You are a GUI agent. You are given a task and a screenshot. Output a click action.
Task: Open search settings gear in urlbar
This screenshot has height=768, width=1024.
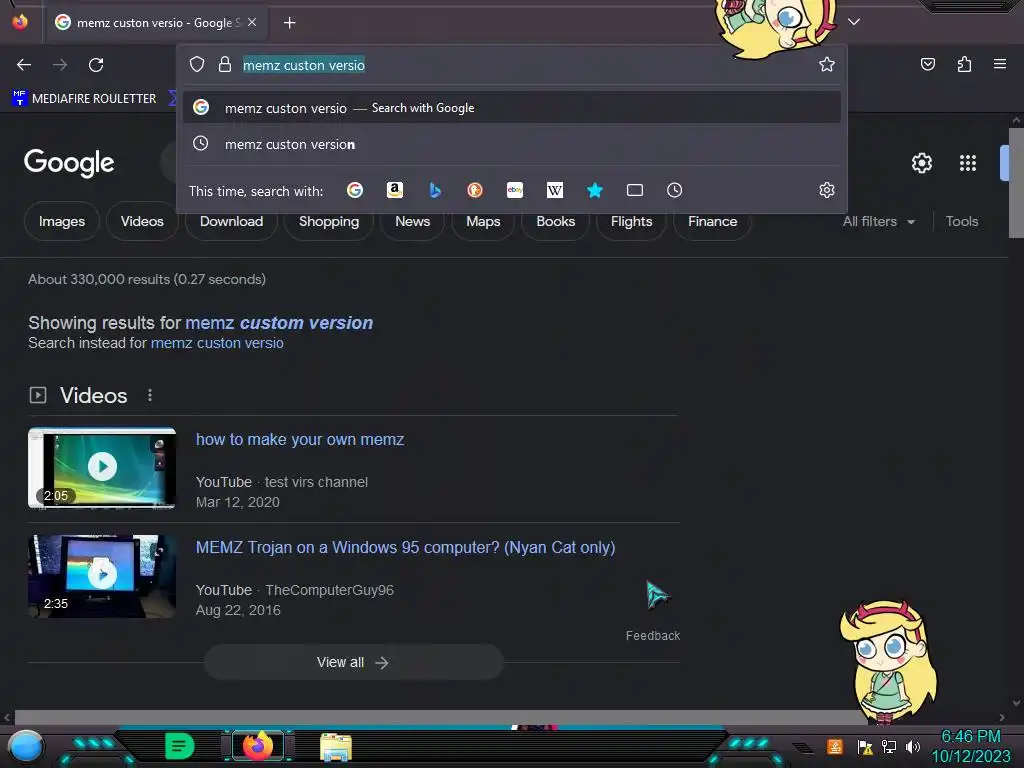[827, 190]
